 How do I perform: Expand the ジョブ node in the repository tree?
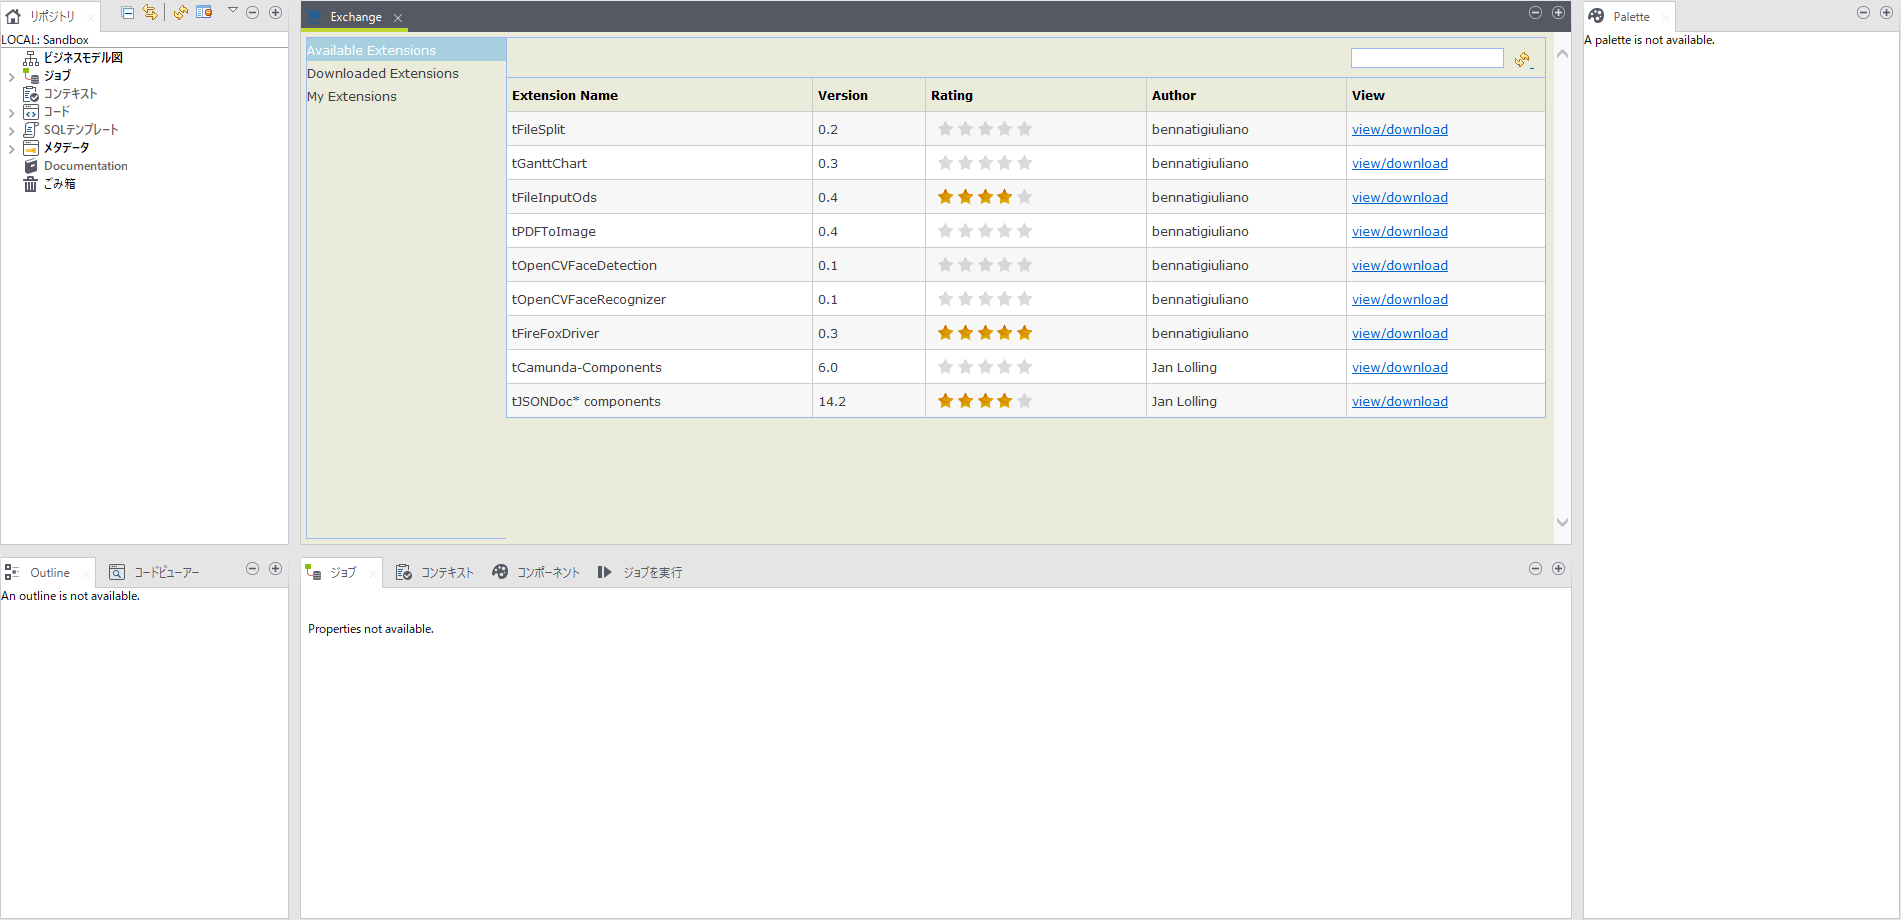point(11,77)
